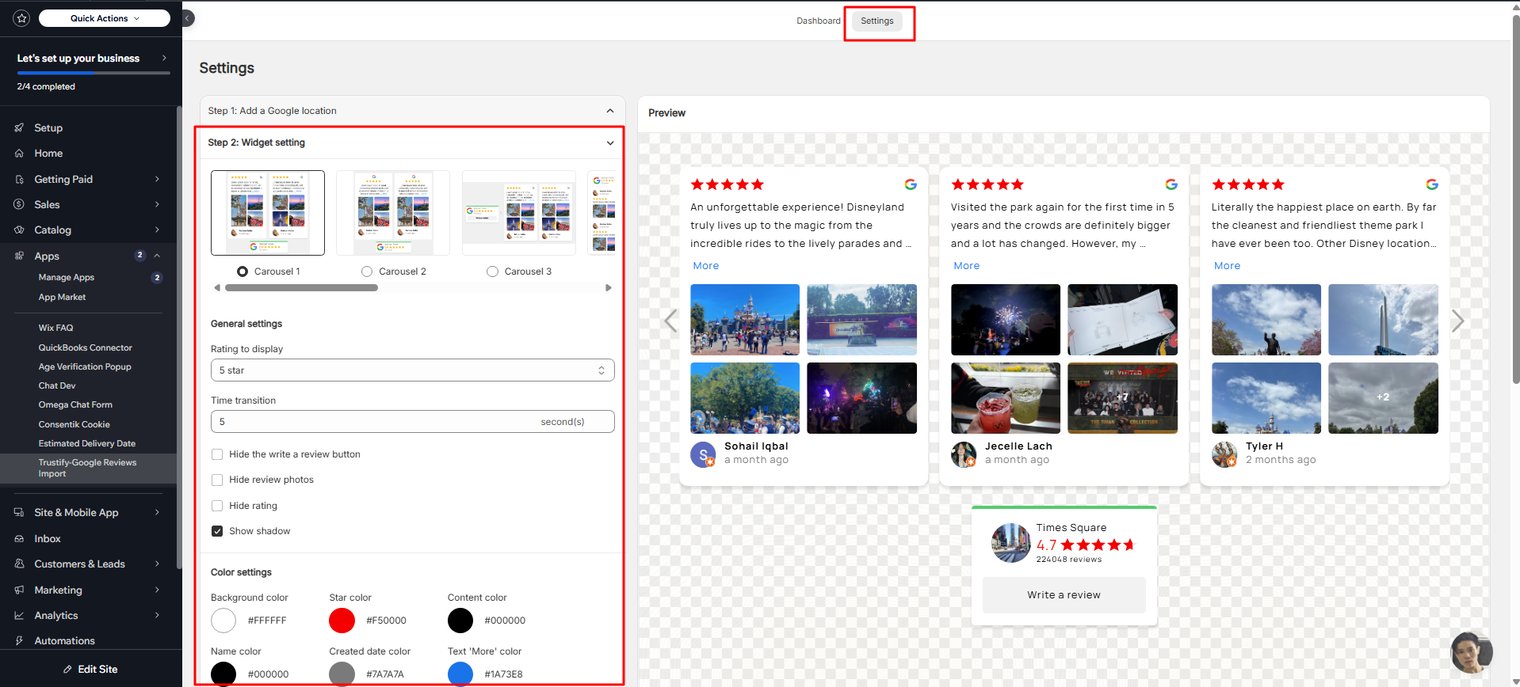Click Jecelle Lach's profile avatar
Viewport: 1520px width, 687px height.
click(964, 454)
